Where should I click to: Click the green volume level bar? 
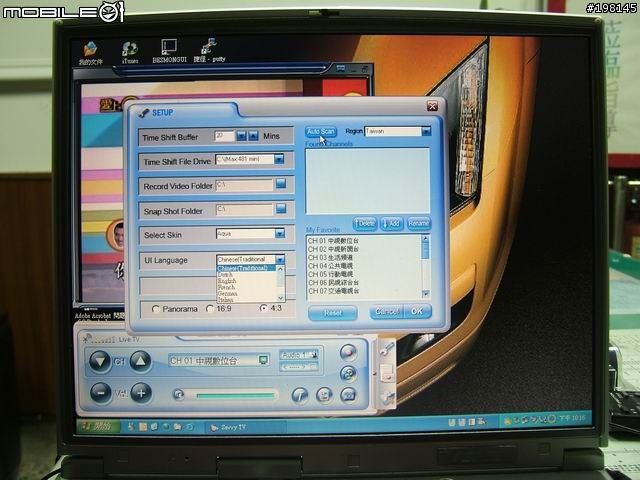click(236, 395)
